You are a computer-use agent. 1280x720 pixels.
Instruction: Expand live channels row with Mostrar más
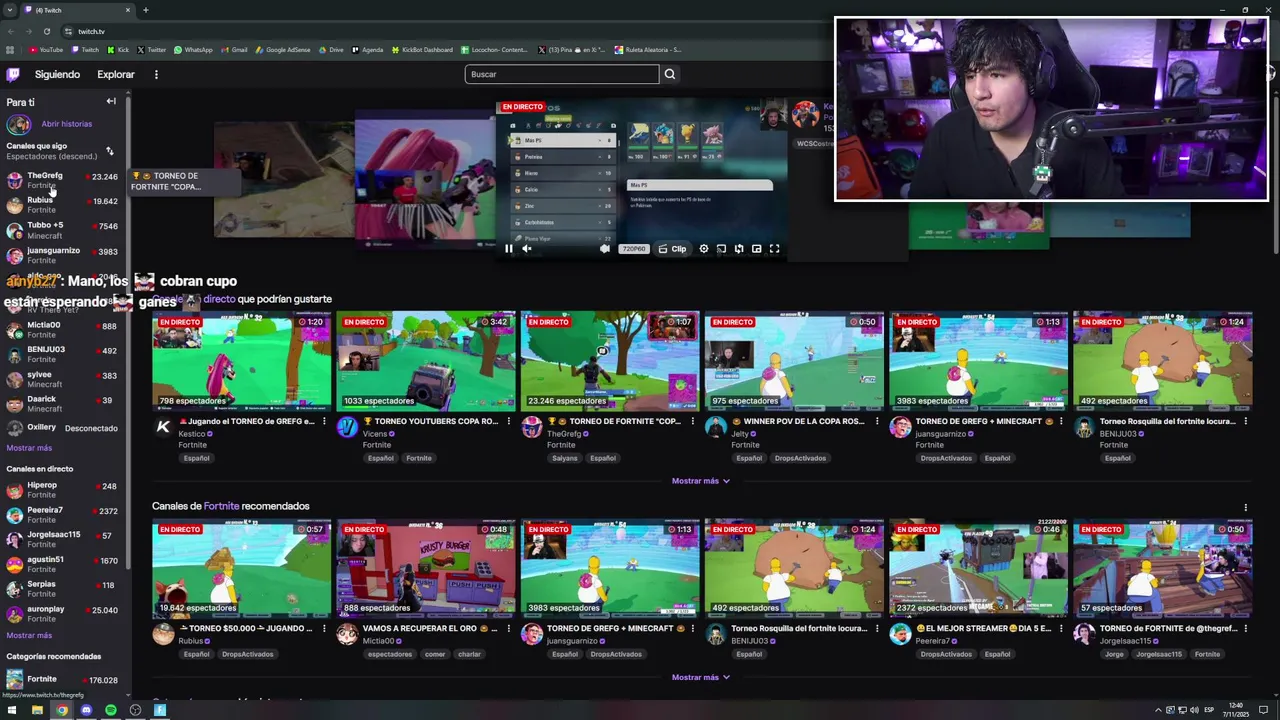[700, 481]
